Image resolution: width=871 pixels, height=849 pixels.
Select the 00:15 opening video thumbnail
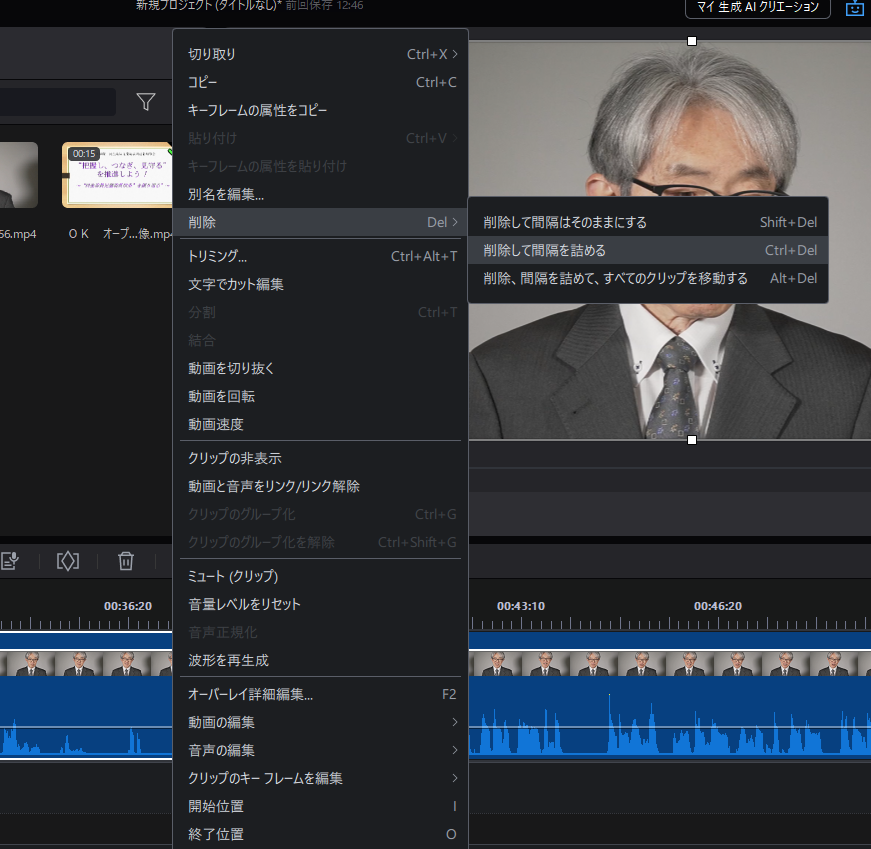pyautogui.click(x=118, y=174)
